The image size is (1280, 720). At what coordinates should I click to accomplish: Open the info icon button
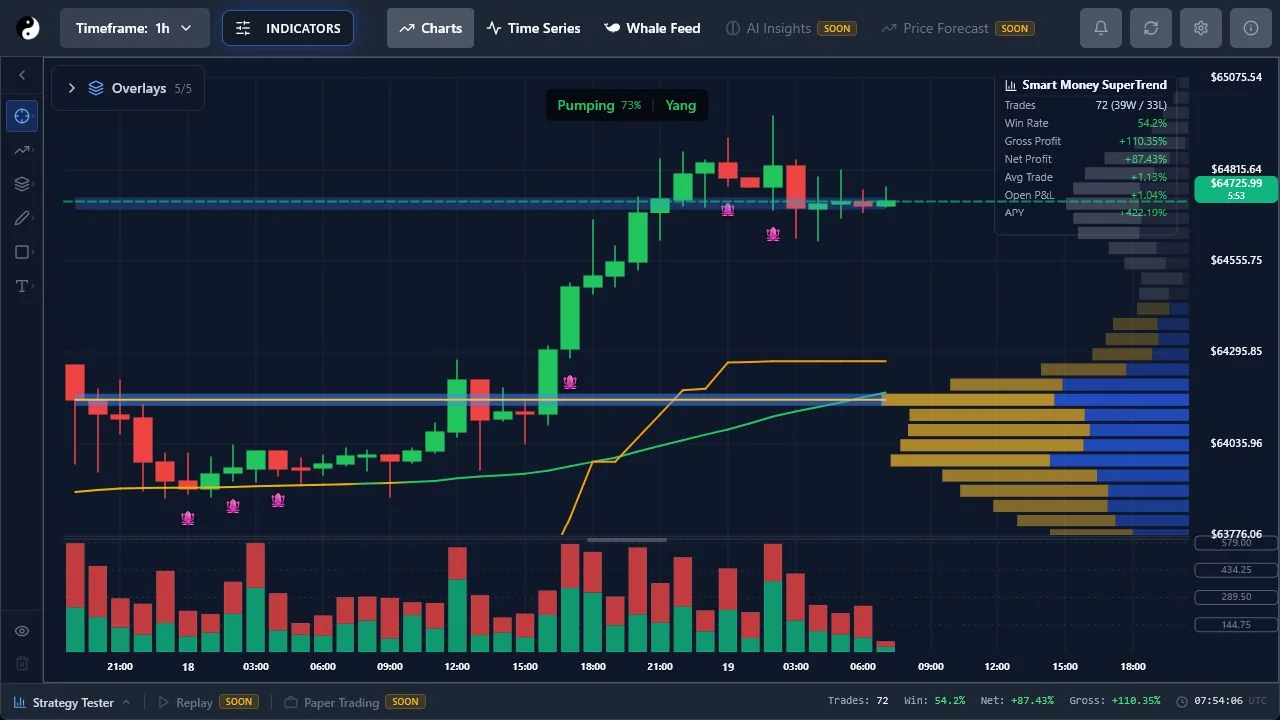click(1251, 28)
